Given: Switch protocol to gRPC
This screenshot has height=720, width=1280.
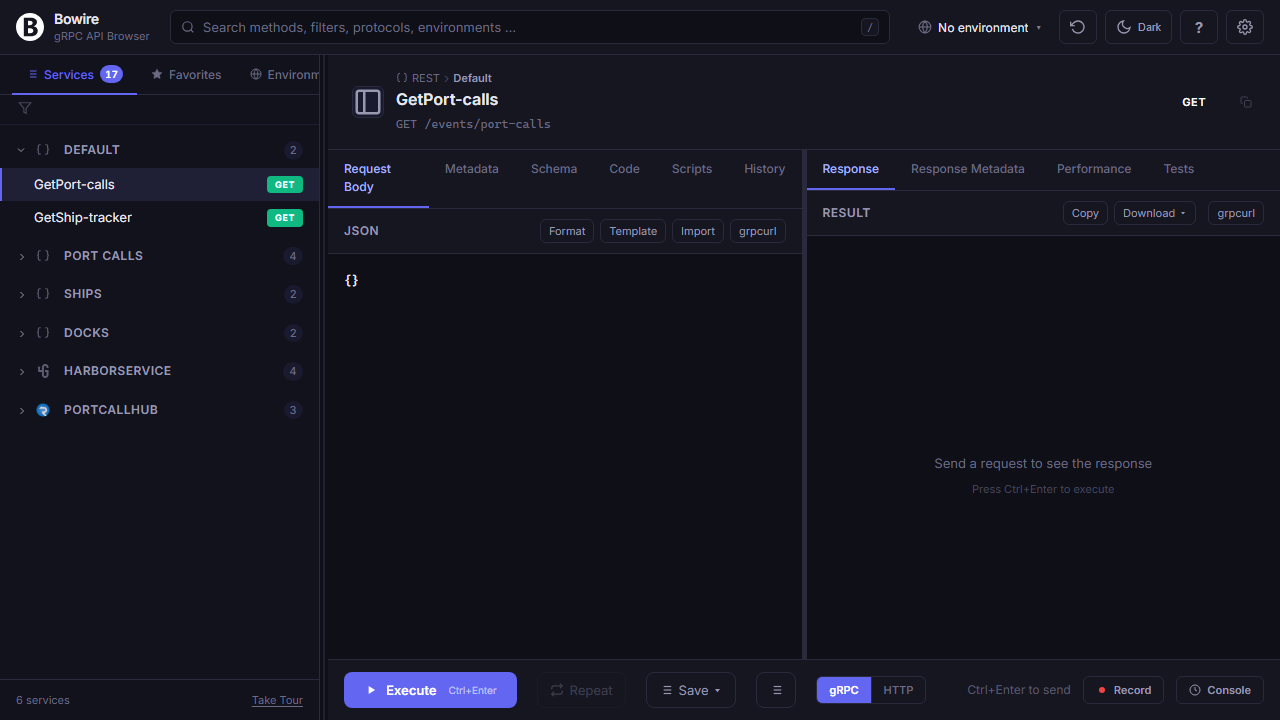Looking at the screenshot, I should click(x=844, y=690).
